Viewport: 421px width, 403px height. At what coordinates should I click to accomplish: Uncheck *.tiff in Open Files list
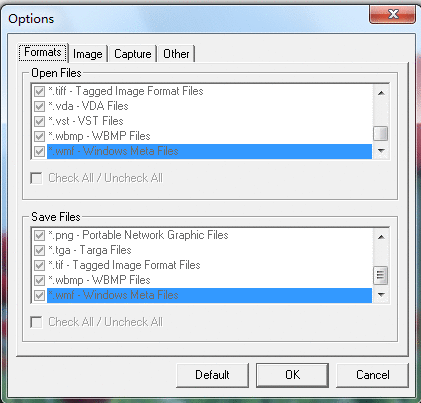39,91
